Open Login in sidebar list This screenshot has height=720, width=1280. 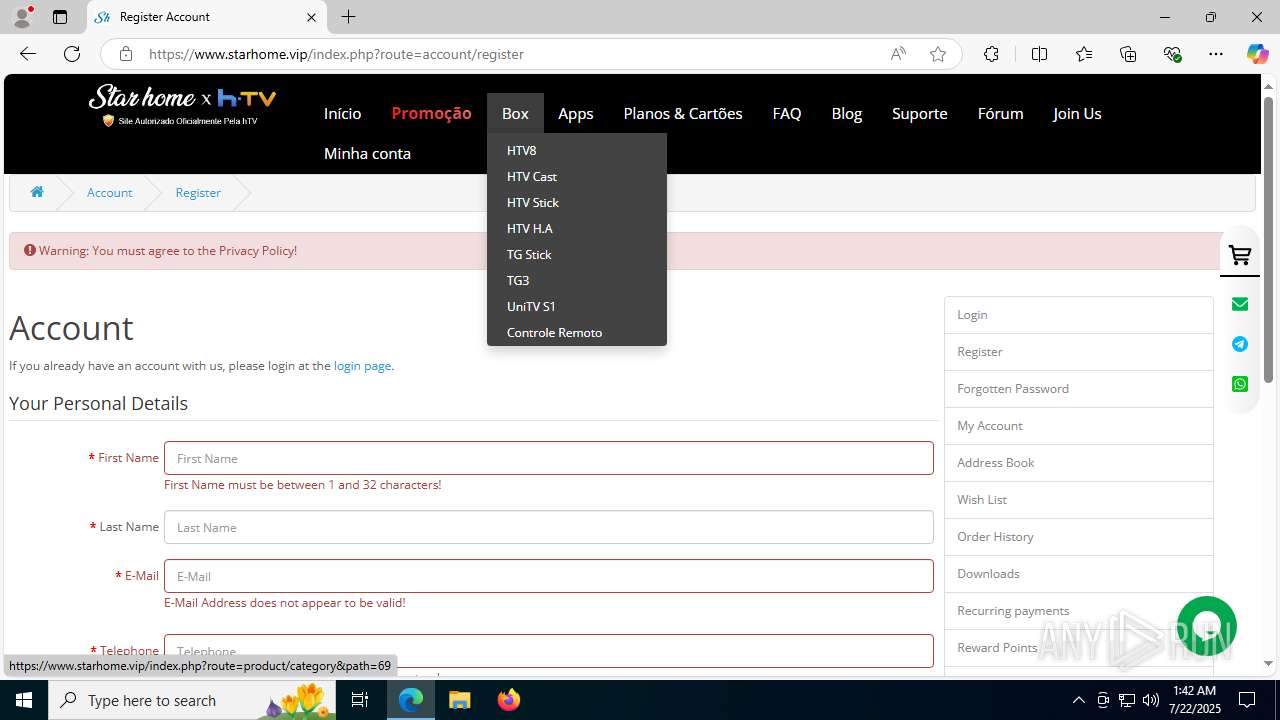(1079, 314)
